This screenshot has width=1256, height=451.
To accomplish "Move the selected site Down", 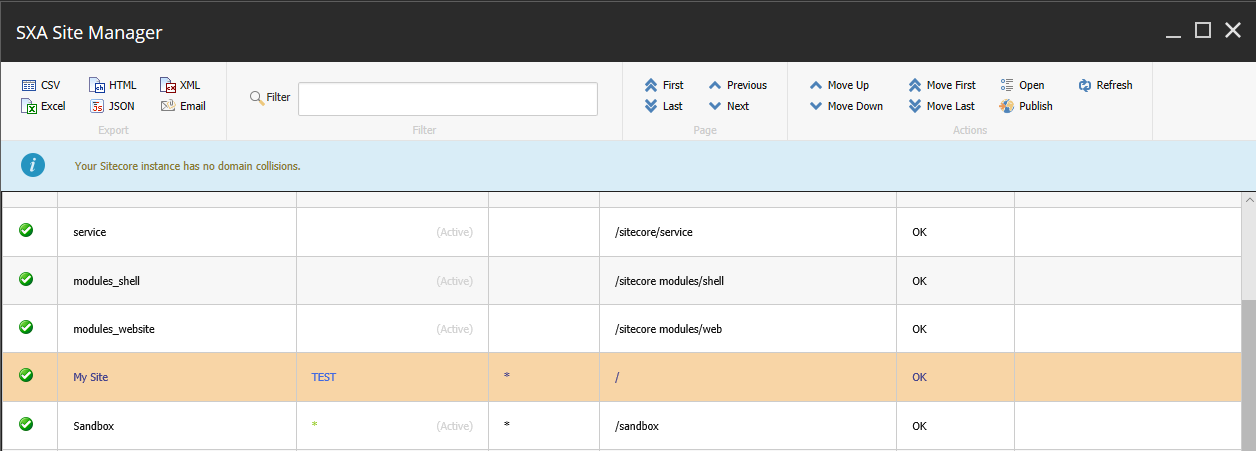I will pos(846,106).
